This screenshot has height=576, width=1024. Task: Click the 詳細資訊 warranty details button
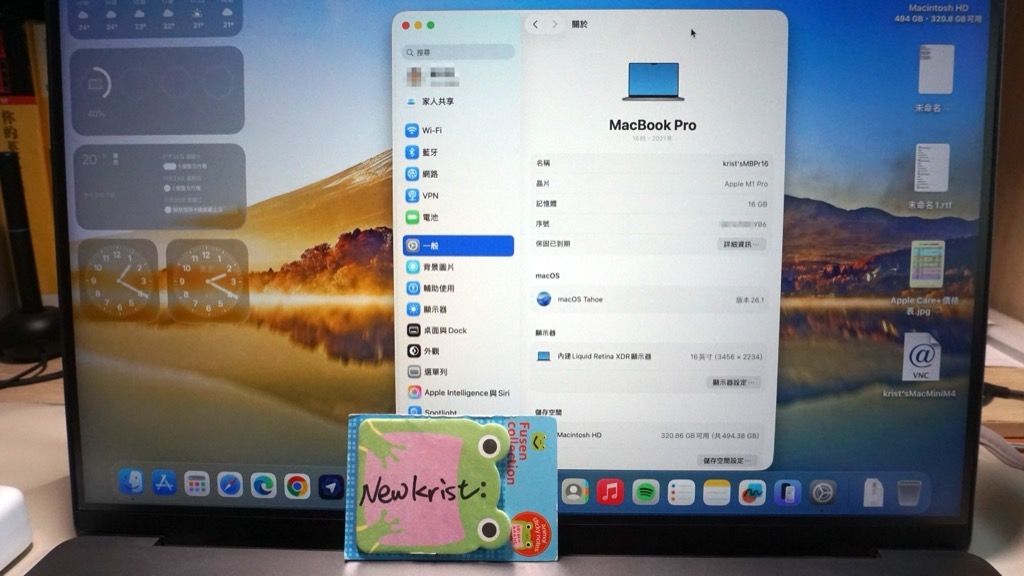(741, 244)
